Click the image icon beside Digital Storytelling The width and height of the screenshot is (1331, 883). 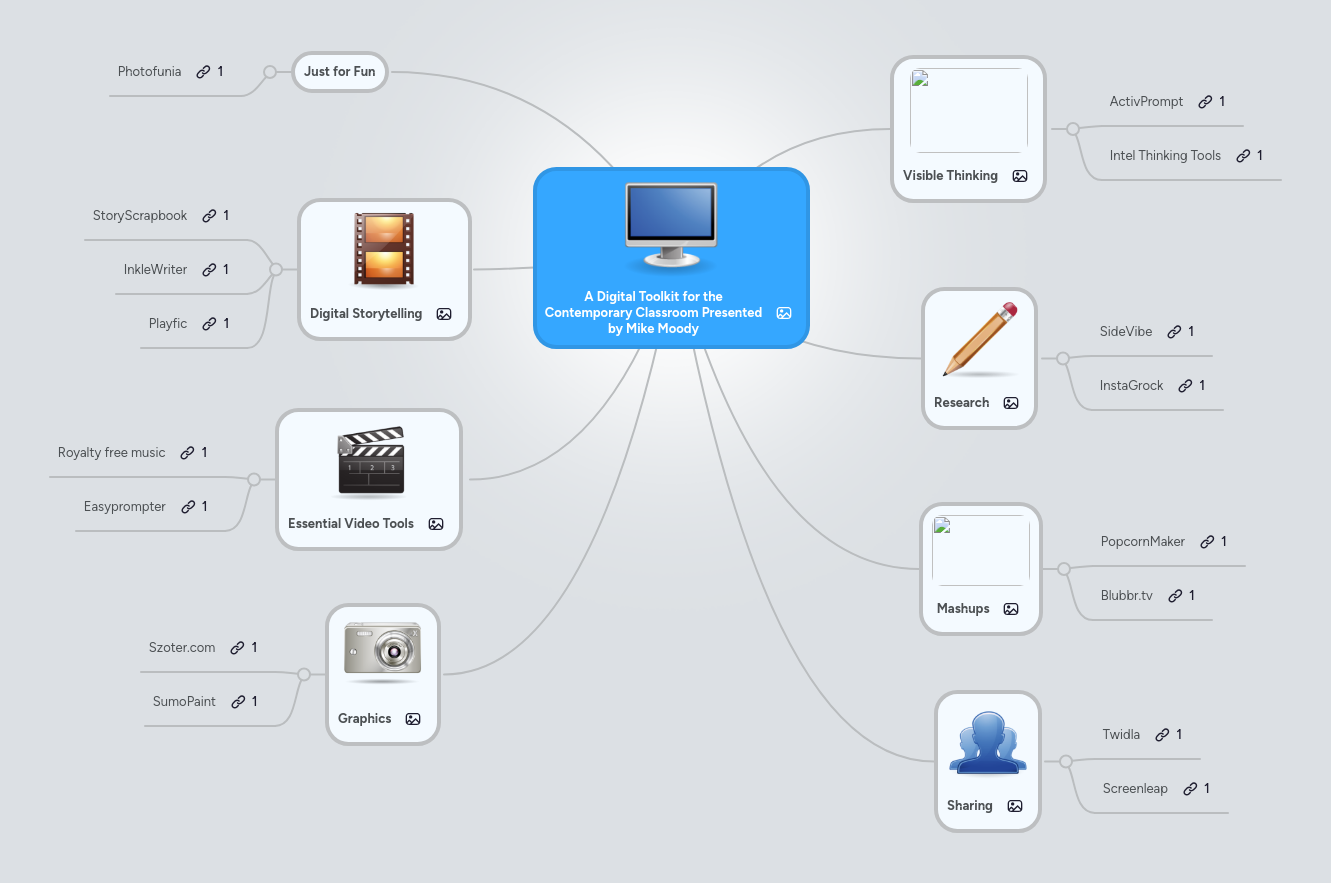444,314
